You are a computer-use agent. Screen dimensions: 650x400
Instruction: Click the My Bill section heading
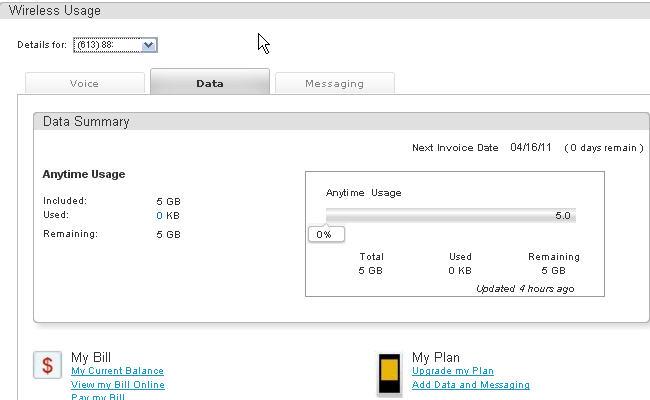click(91, 357)
